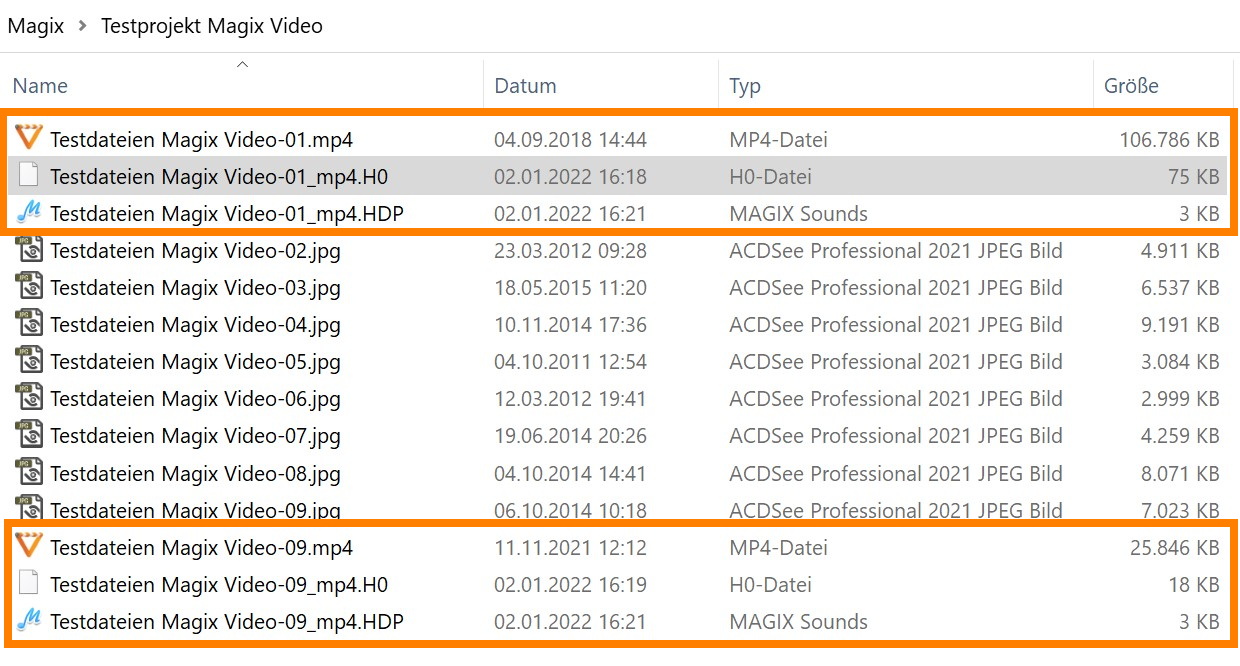Select file Testdateien Magix Video-06.jpg
This screenshot has width=1240, height=666.
196,399
